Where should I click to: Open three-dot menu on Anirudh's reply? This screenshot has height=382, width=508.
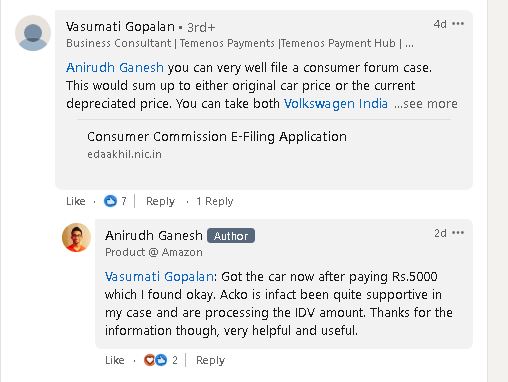pyautogui.click(x=458, y=233)
